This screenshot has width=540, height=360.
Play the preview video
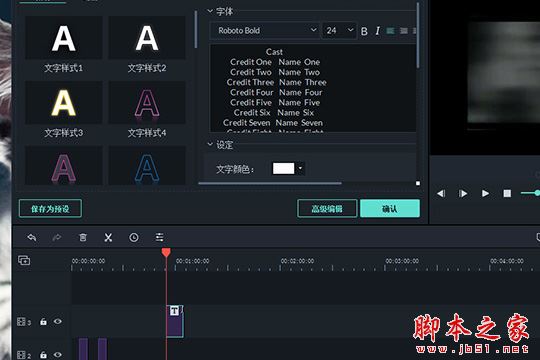tap(485, 194)
